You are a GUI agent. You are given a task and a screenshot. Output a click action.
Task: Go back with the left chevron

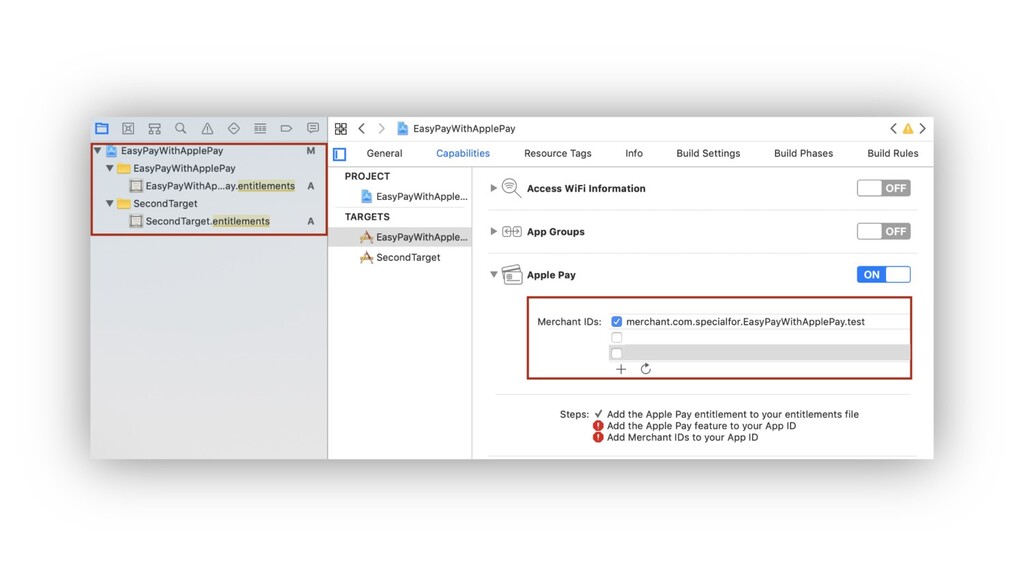(x=361, y=129)
